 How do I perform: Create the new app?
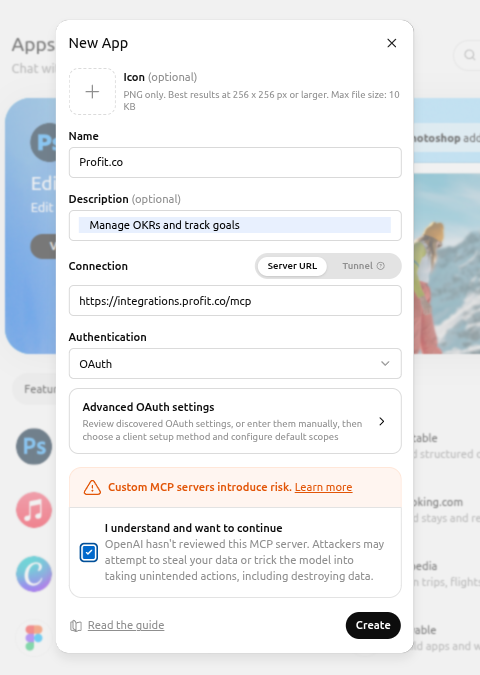pyautogui.click(x=373, y=625)
